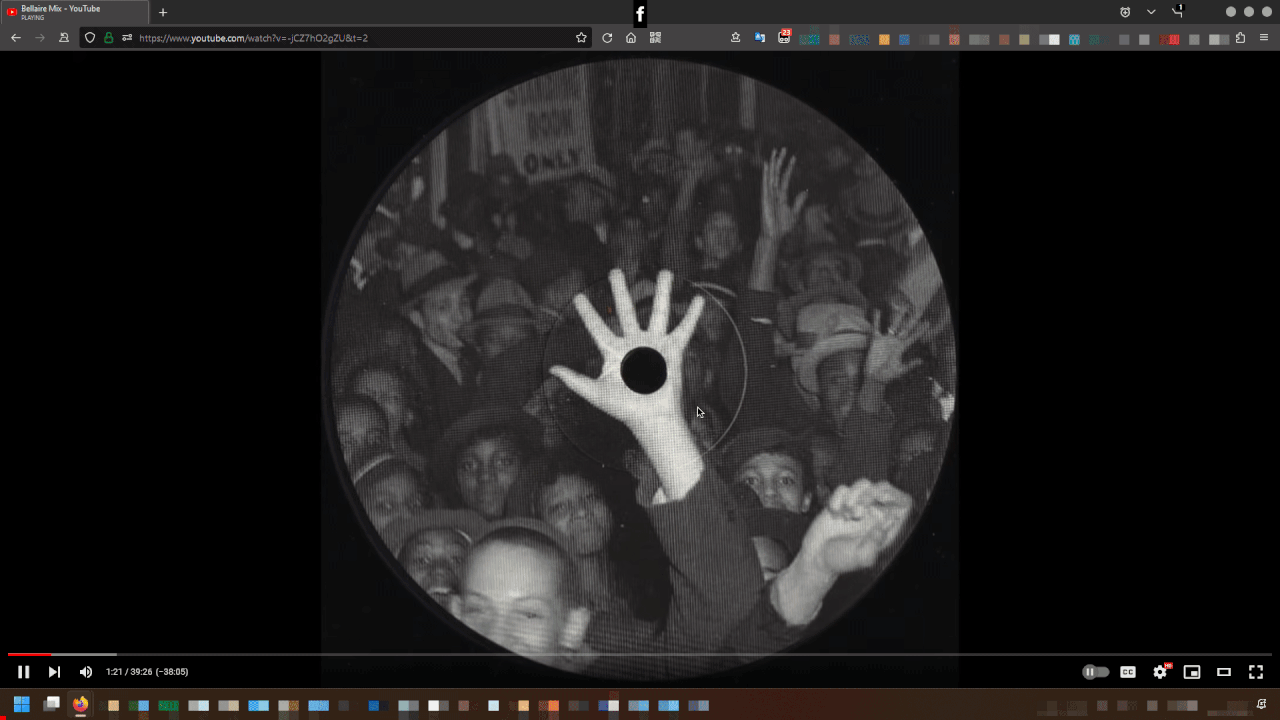Open the QR code generator icon
Viewport: 1280px width, 720px height.
coord(655,38)
